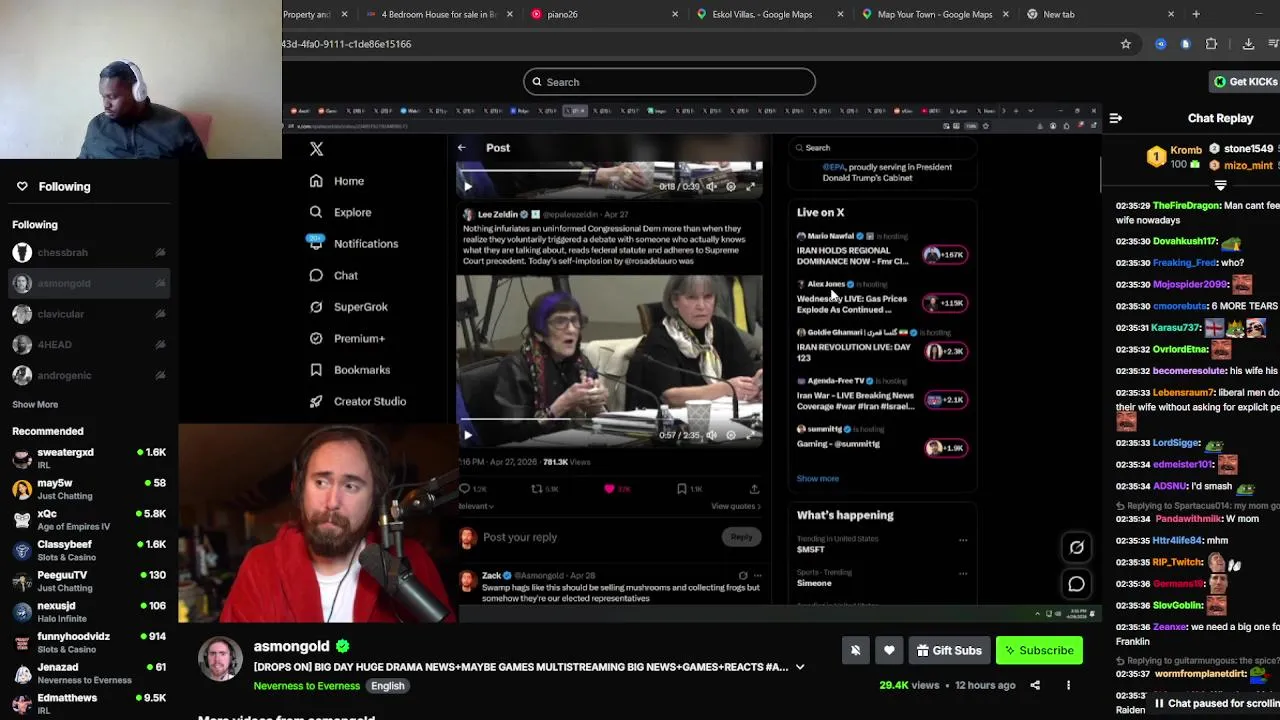The height and width of the screenshot is (720, 1280).
Task: Toggle asmongold notifications with the bell icon
Action: tap(855, 651)
